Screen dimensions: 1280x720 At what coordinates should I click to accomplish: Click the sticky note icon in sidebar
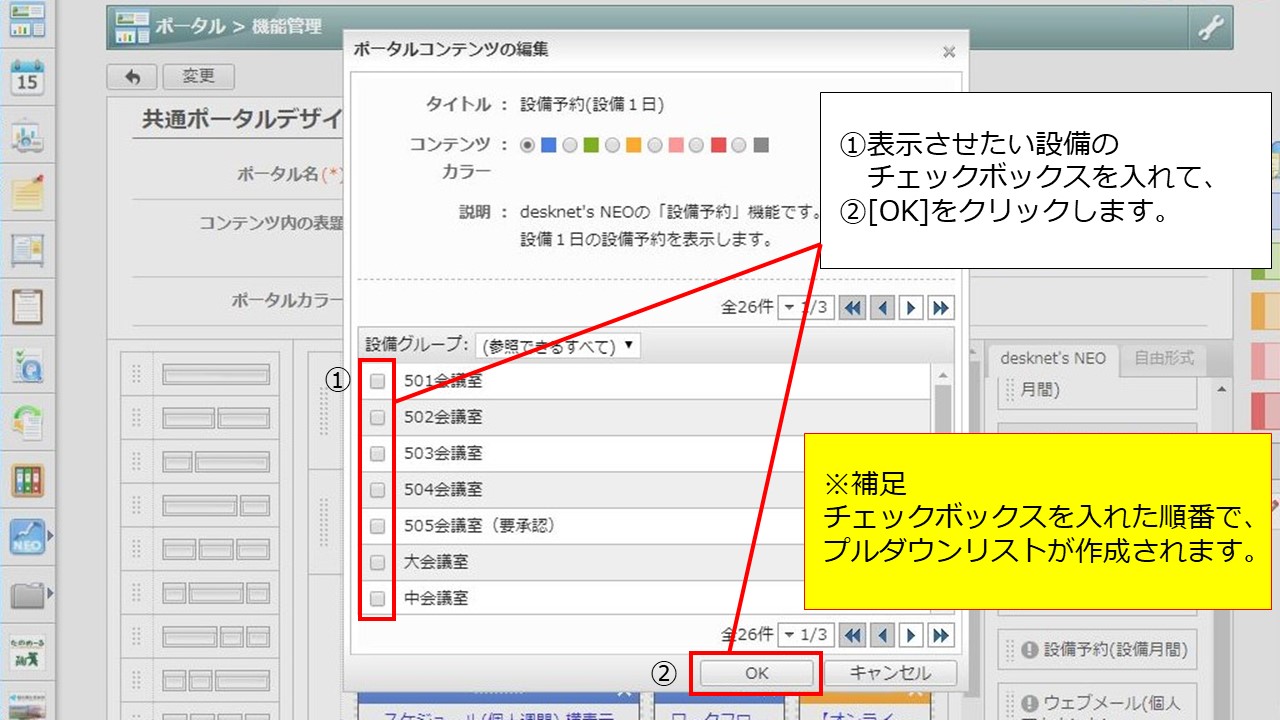tap(27, 191)
